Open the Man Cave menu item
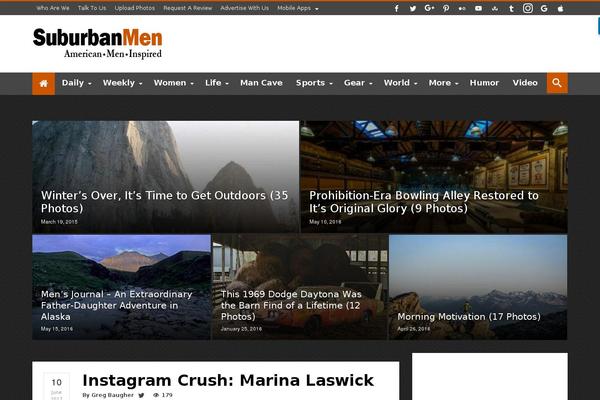Image resolution: width=600 pixels, height=400 pixels. tap(261, 83)
